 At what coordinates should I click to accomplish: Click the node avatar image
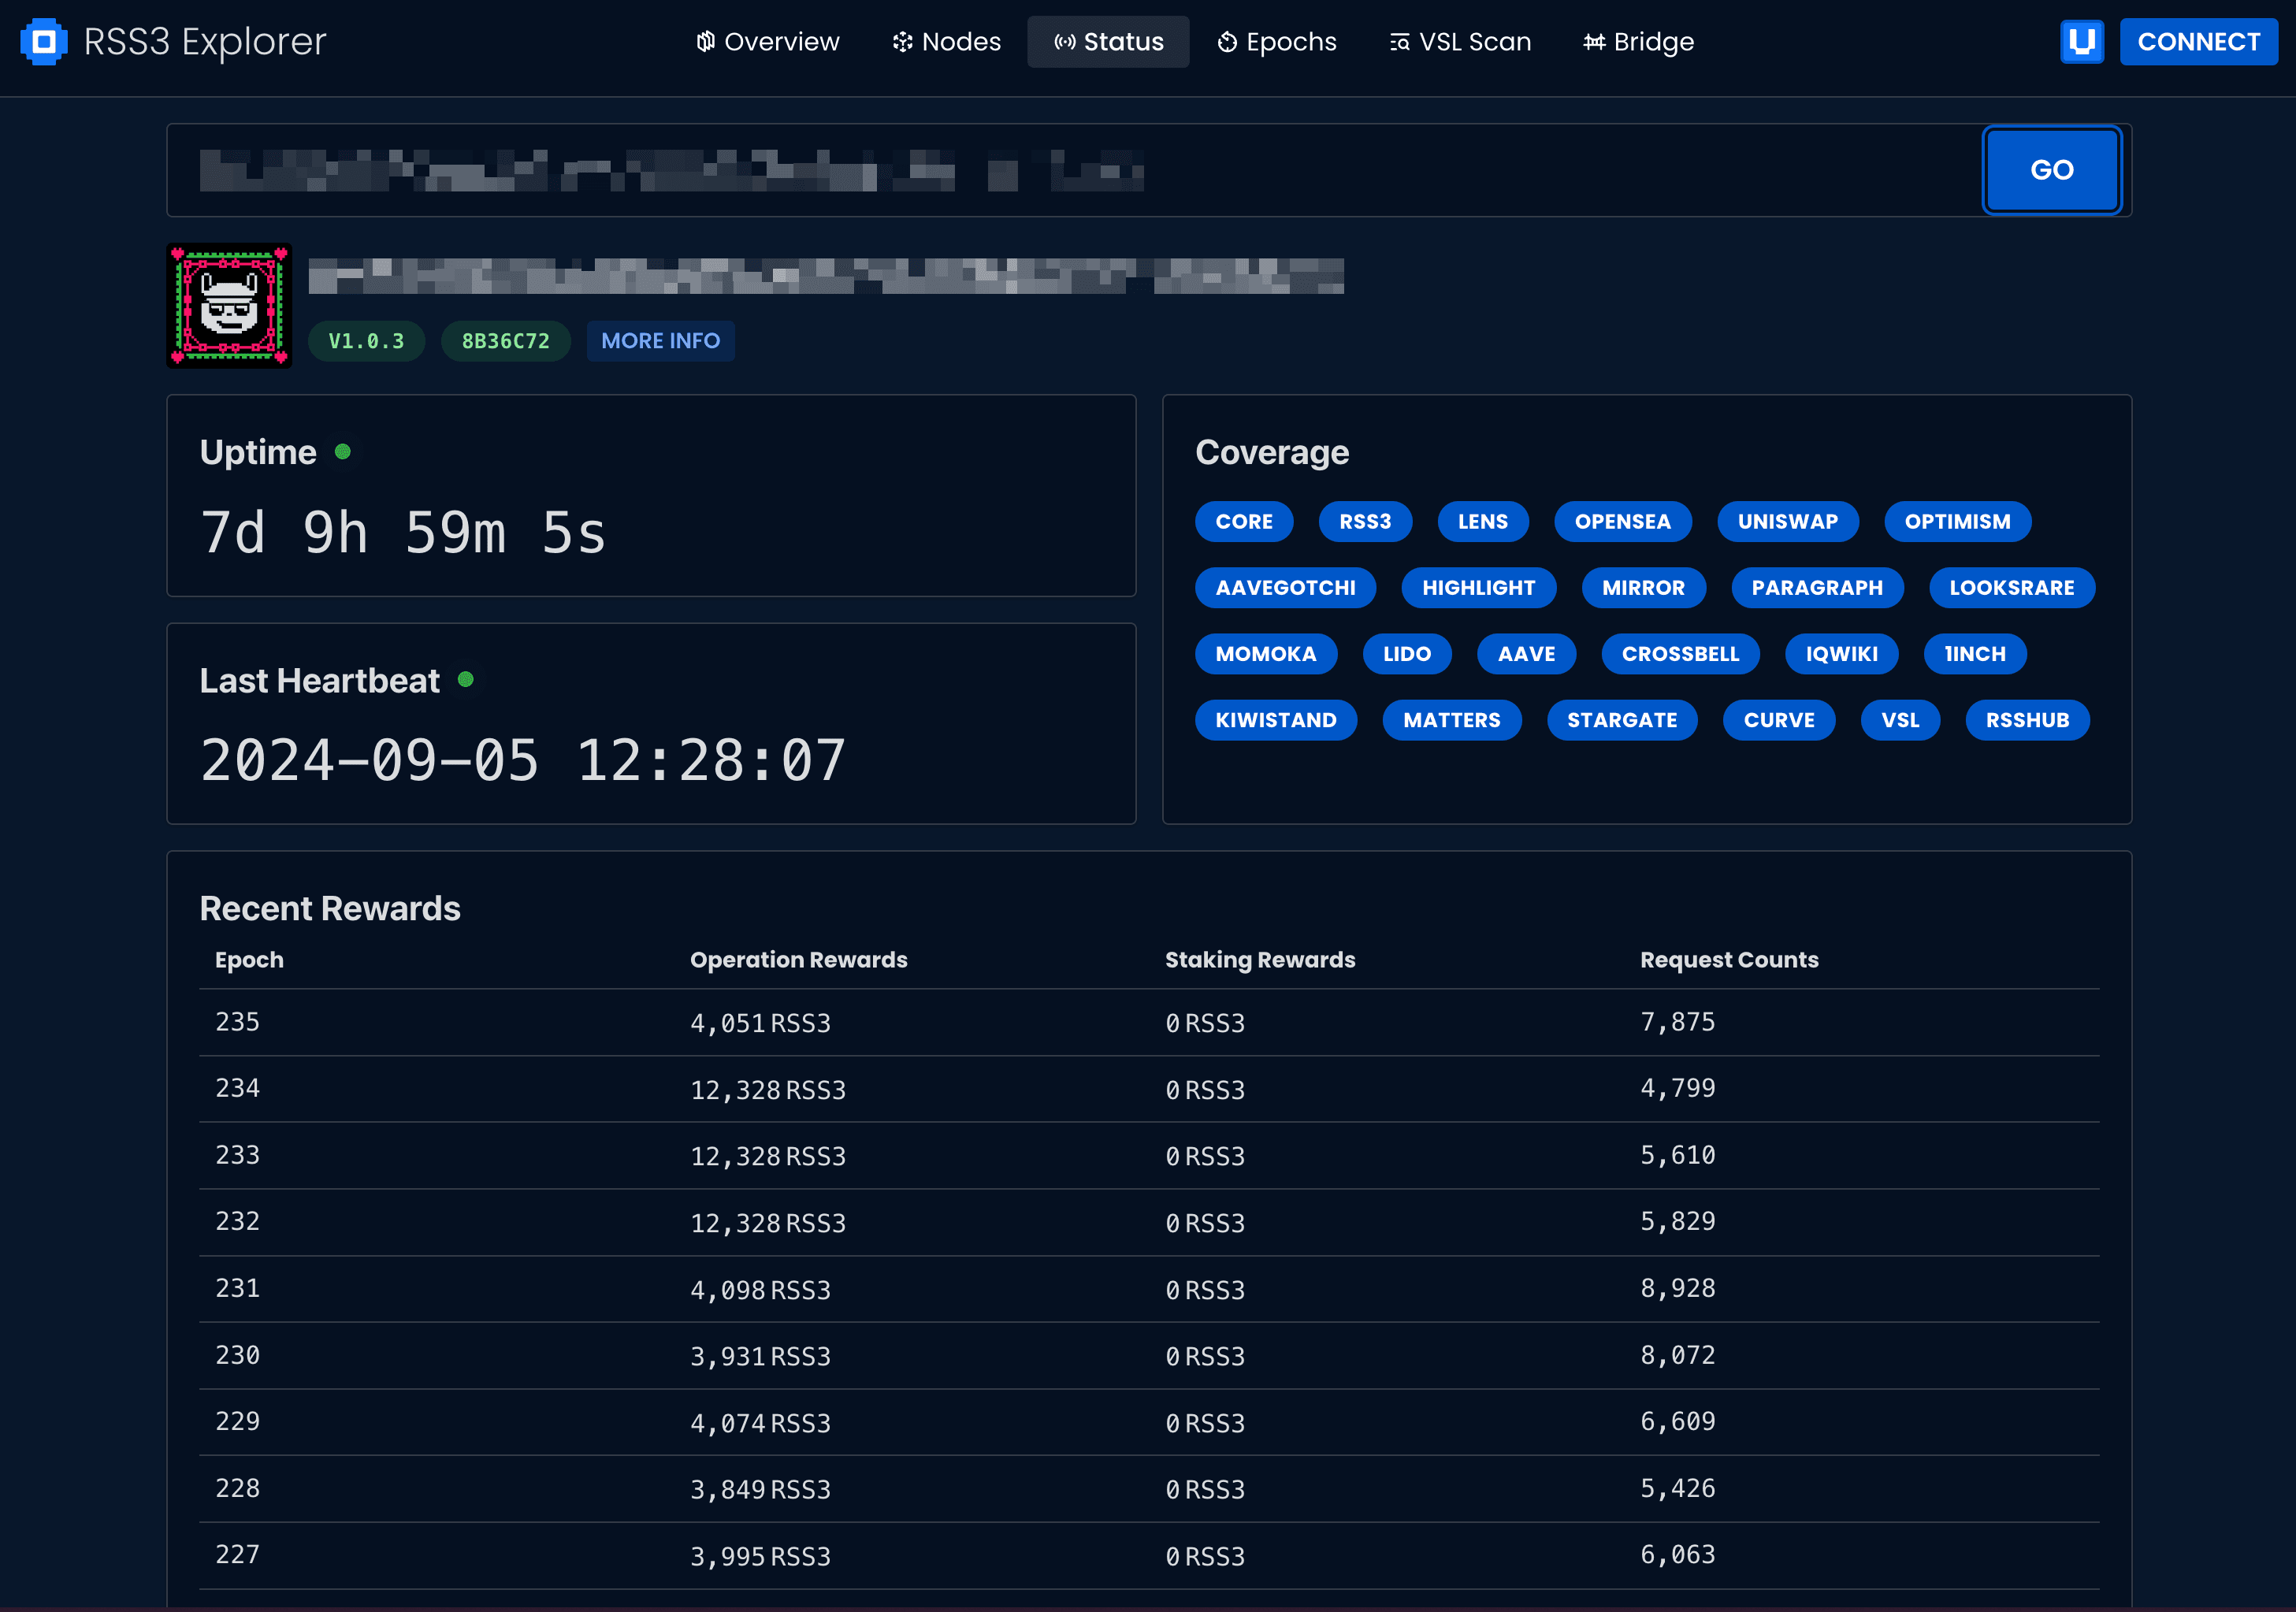coord(229,306)
